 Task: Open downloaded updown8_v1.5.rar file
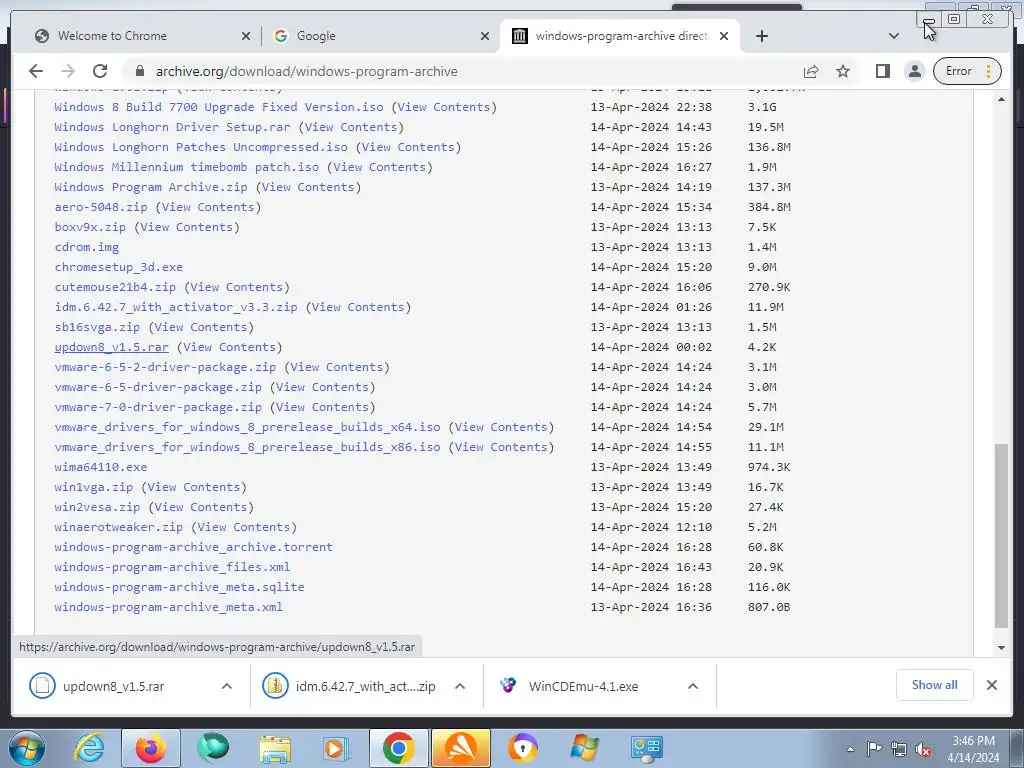[x=114, y=686]
